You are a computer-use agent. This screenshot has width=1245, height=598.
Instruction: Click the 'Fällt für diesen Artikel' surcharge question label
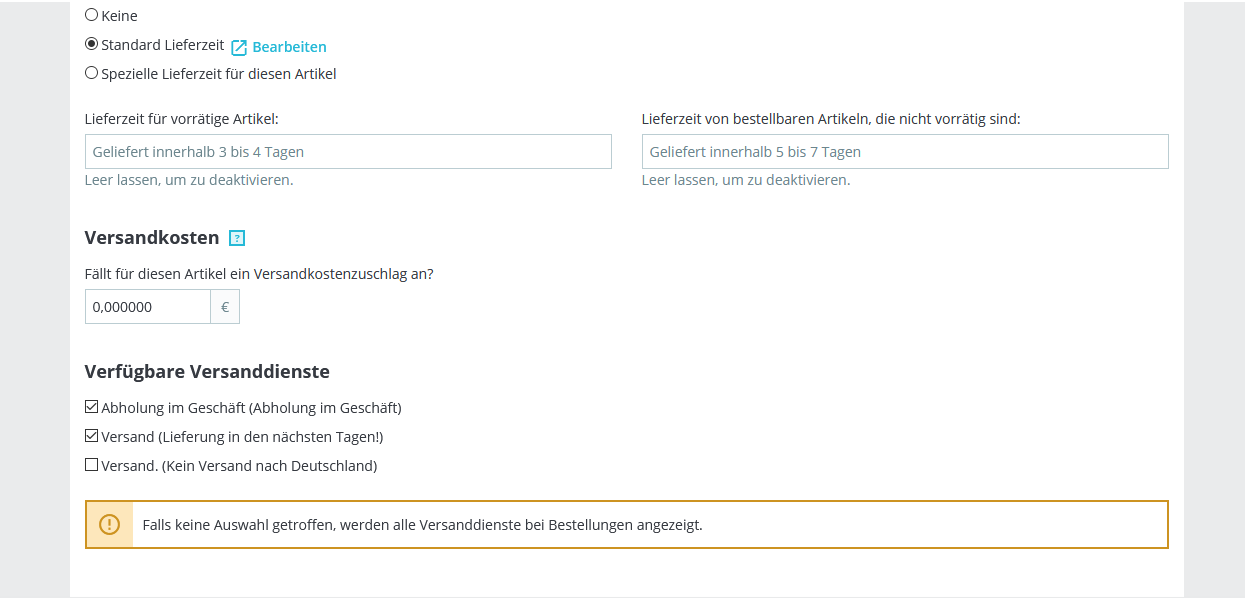259,274
